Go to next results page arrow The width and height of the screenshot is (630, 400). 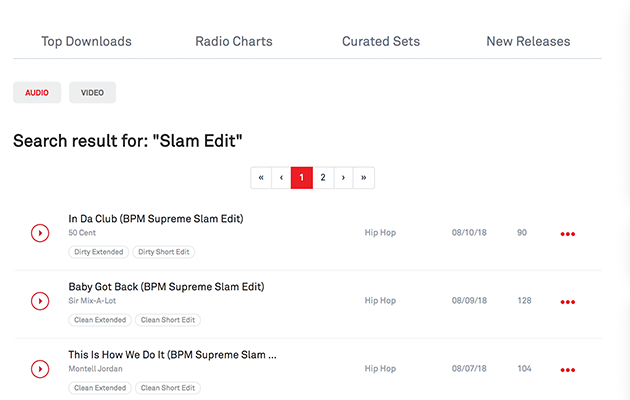(x=343, y=177)
